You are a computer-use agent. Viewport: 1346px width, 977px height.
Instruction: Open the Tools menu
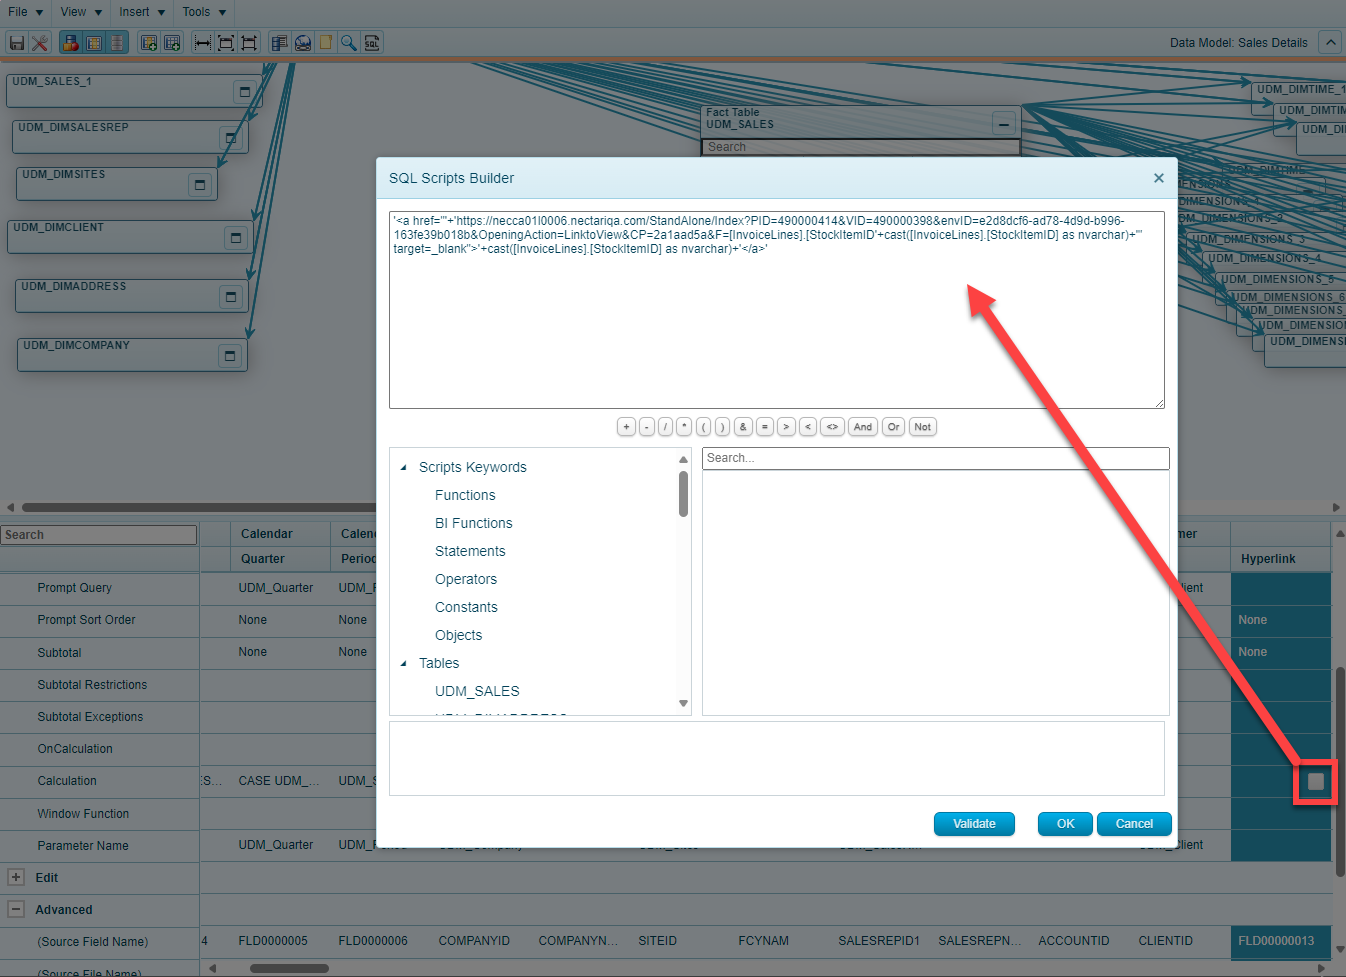pyautogui.click(x=204, y=12)
